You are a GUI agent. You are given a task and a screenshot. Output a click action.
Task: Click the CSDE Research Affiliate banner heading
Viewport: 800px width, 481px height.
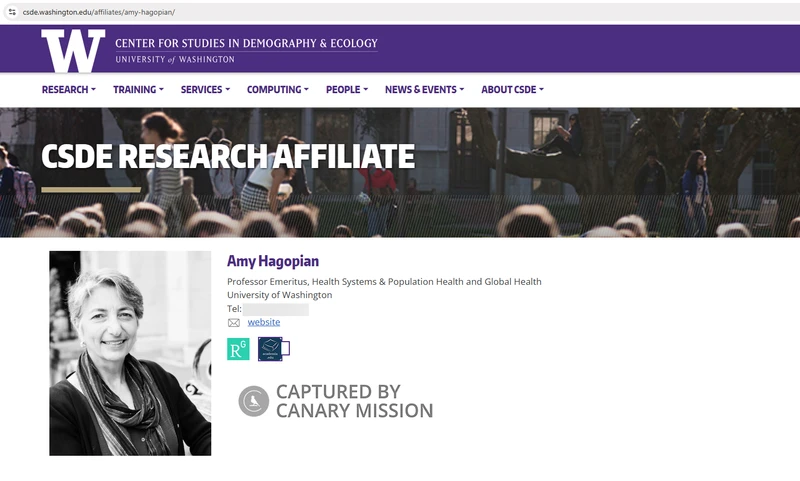click(x=228, y=156)
